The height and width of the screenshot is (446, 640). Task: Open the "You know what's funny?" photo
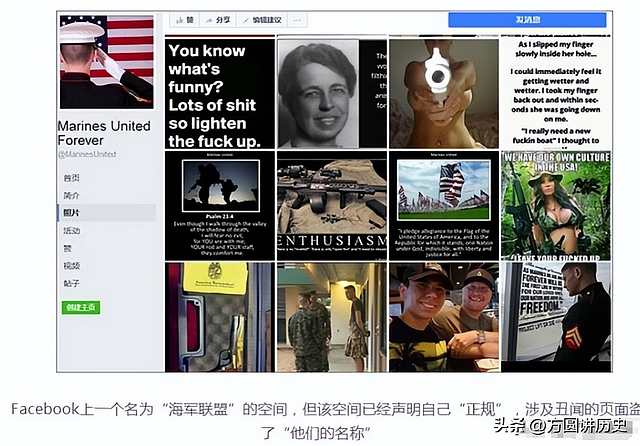[220, 93]
